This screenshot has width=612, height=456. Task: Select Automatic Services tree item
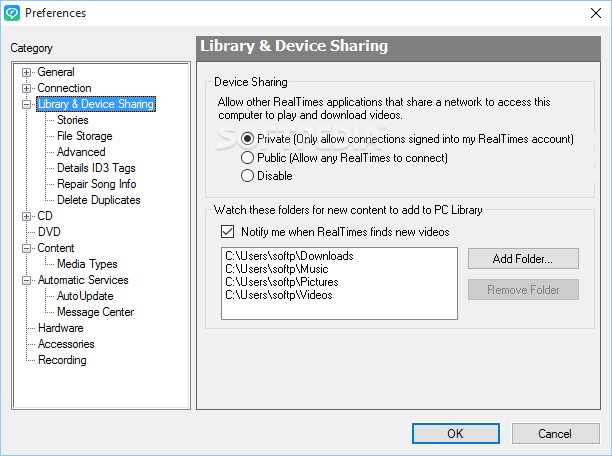pos(83,280)
